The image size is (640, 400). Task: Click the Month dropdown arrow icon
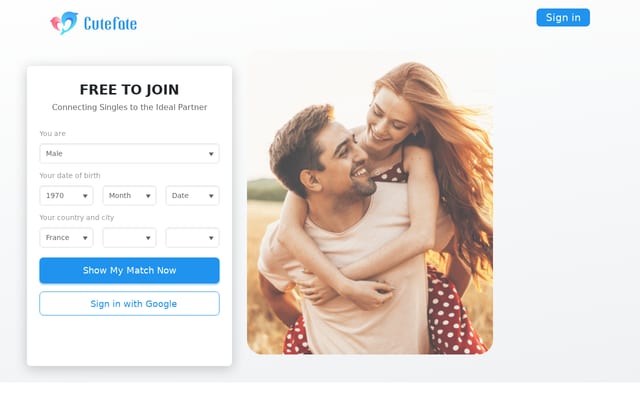pos(148,196)
